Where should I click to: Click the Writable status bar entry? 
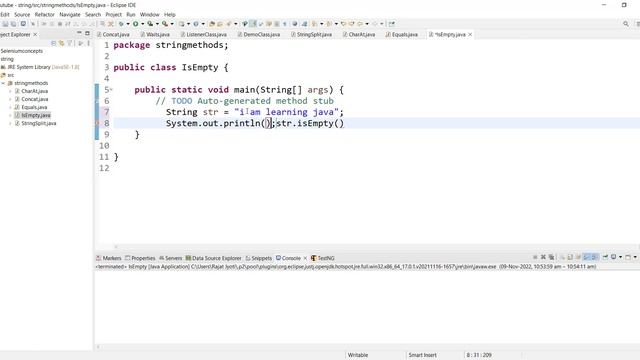point(358,355)
